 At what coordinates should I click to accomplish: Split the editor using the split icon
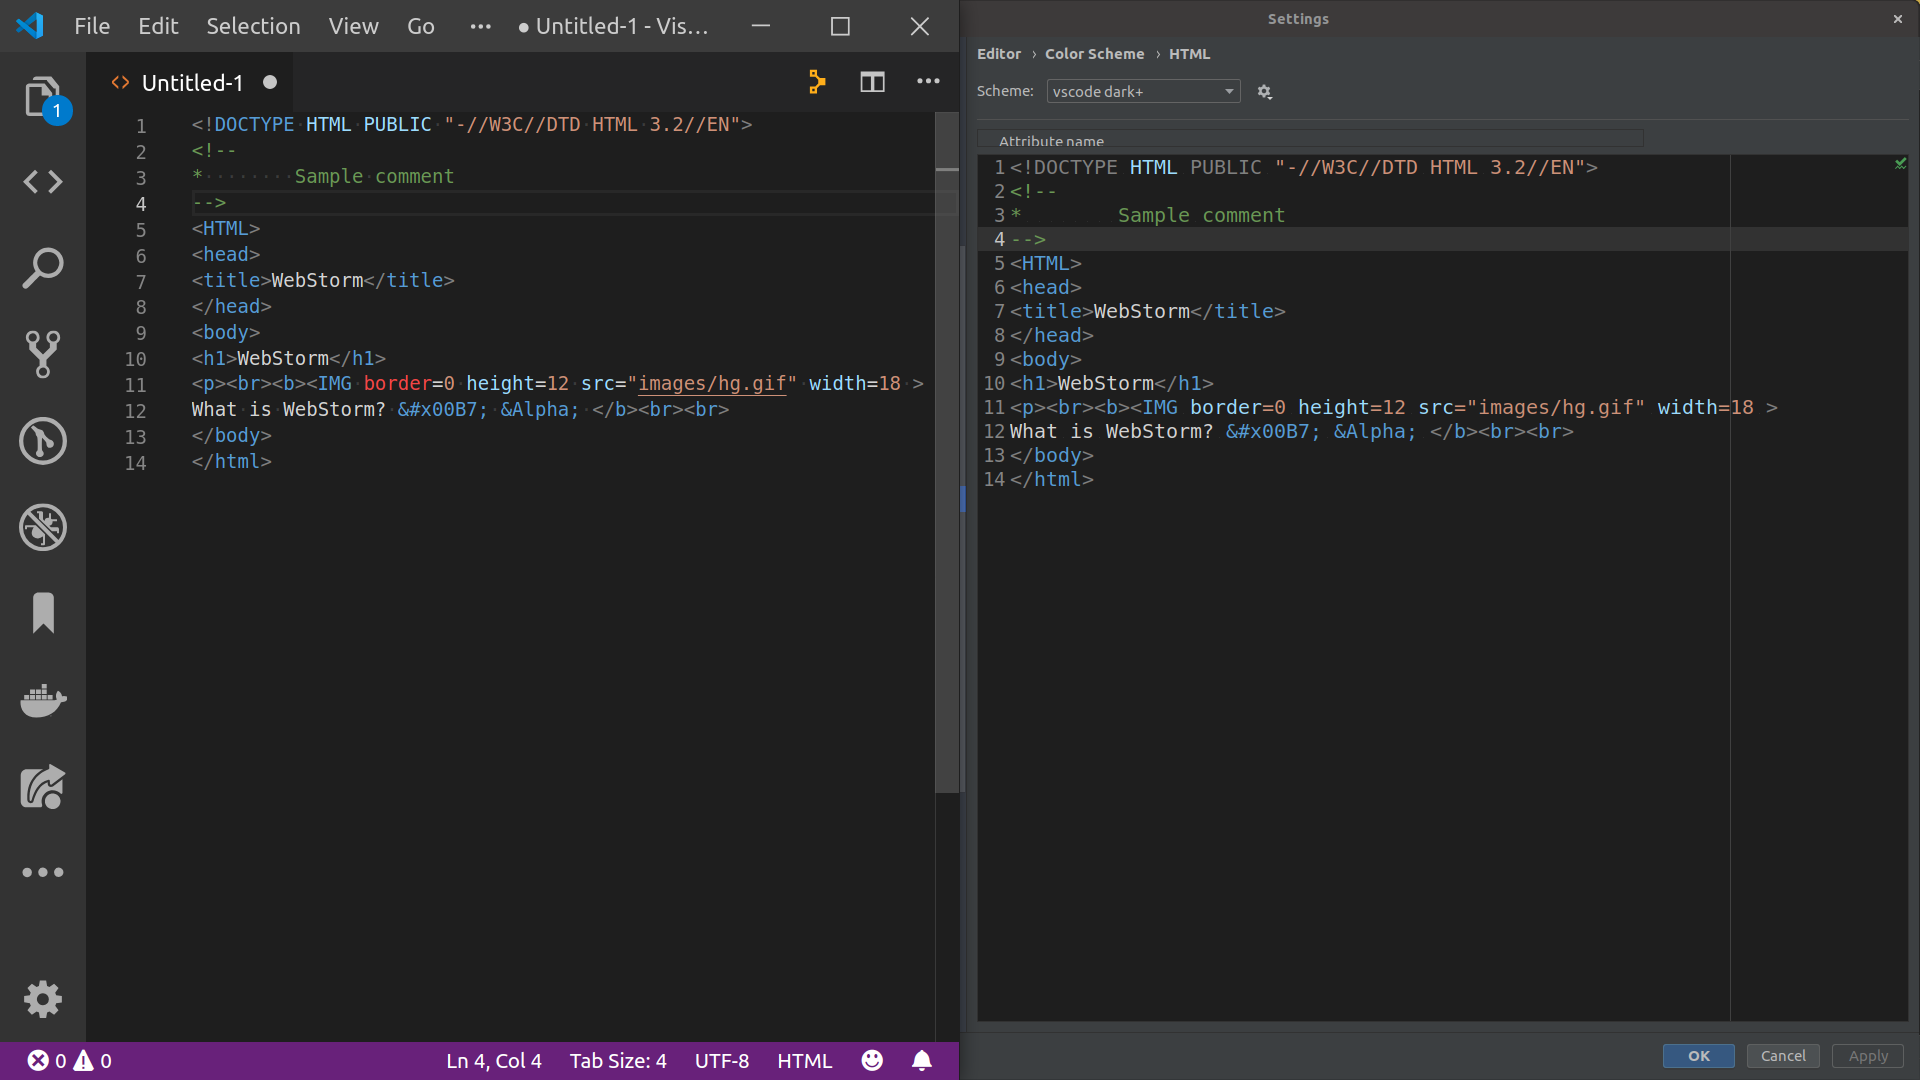(x=872, y=82)
